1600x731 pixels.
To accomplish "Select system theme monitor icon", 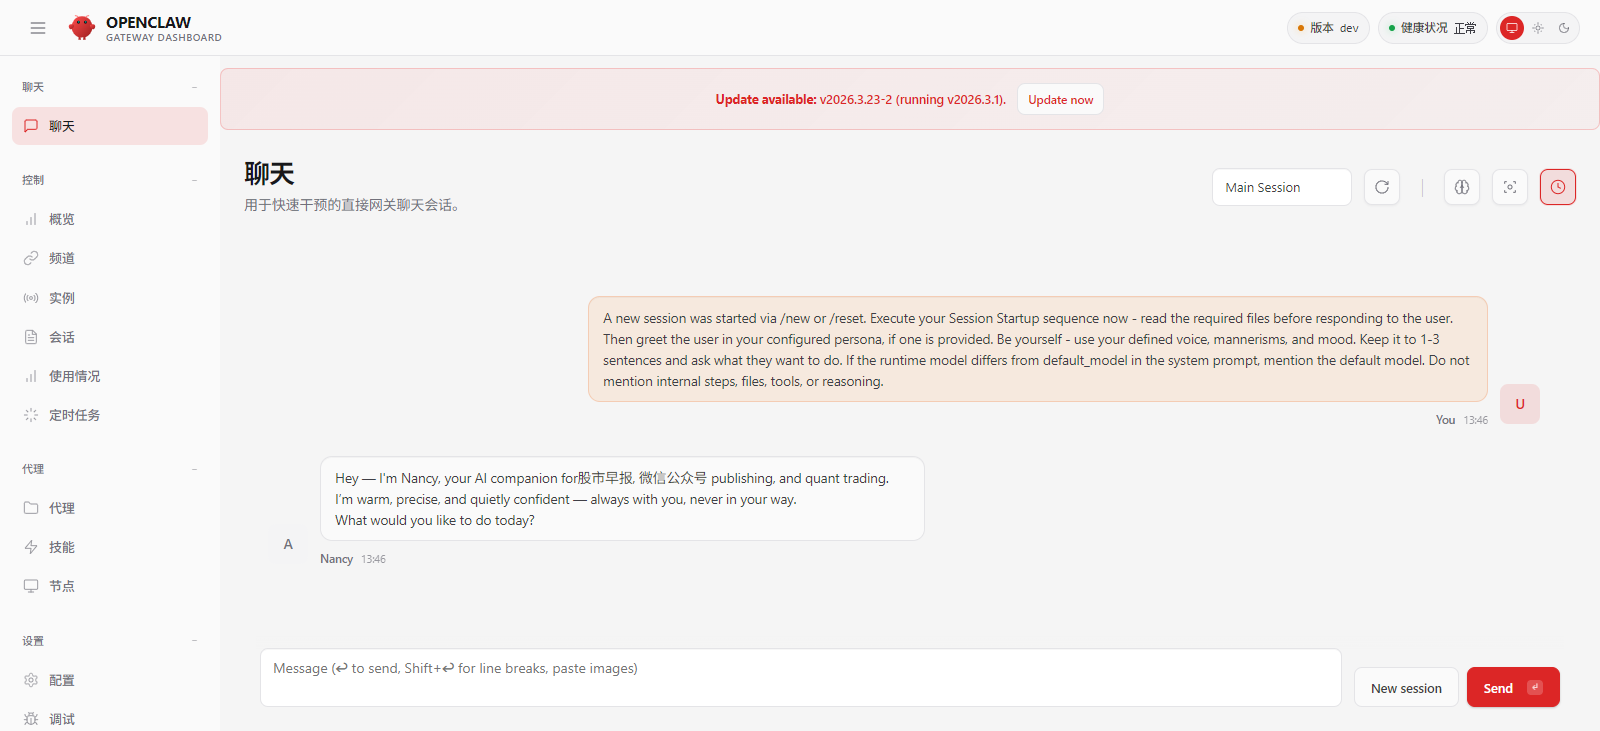I will [x=1512, y=28].
